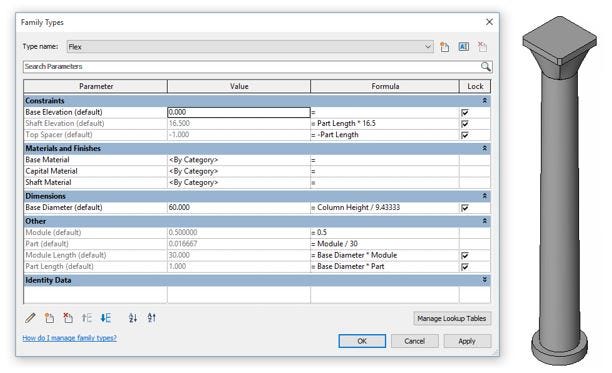Collapse the Constraints group
This screenshot has height=373, width=612.
point(484,101)
